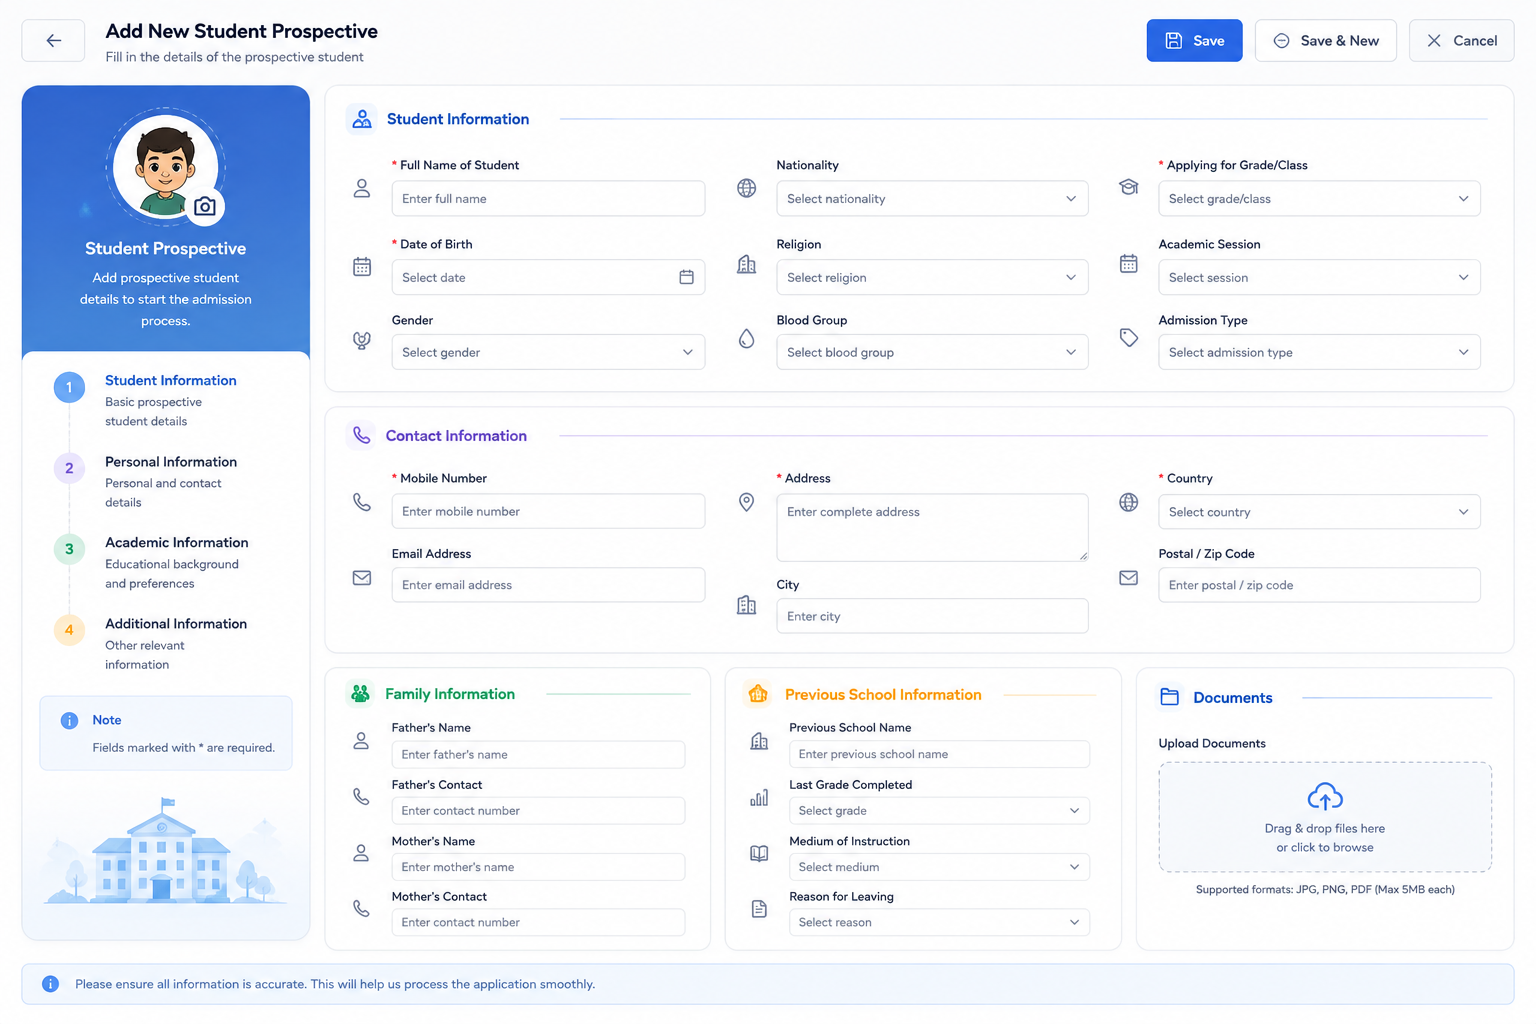Click the Save button
Image resolution: width=1536 pixels, height=1024 pixels.
coord(1194,41)
